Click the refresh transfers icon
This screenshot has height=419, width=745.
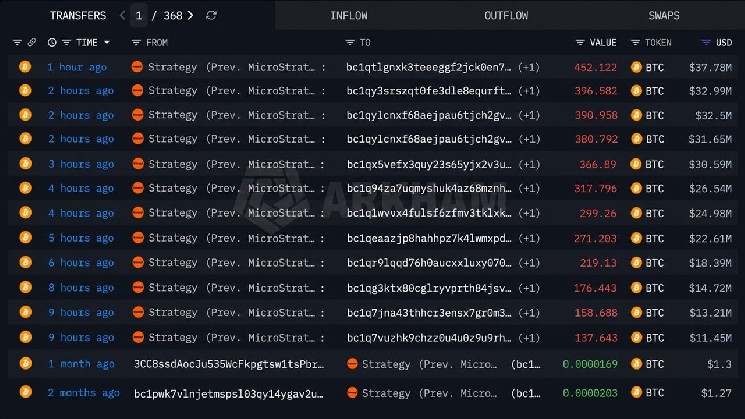point(211,16)
